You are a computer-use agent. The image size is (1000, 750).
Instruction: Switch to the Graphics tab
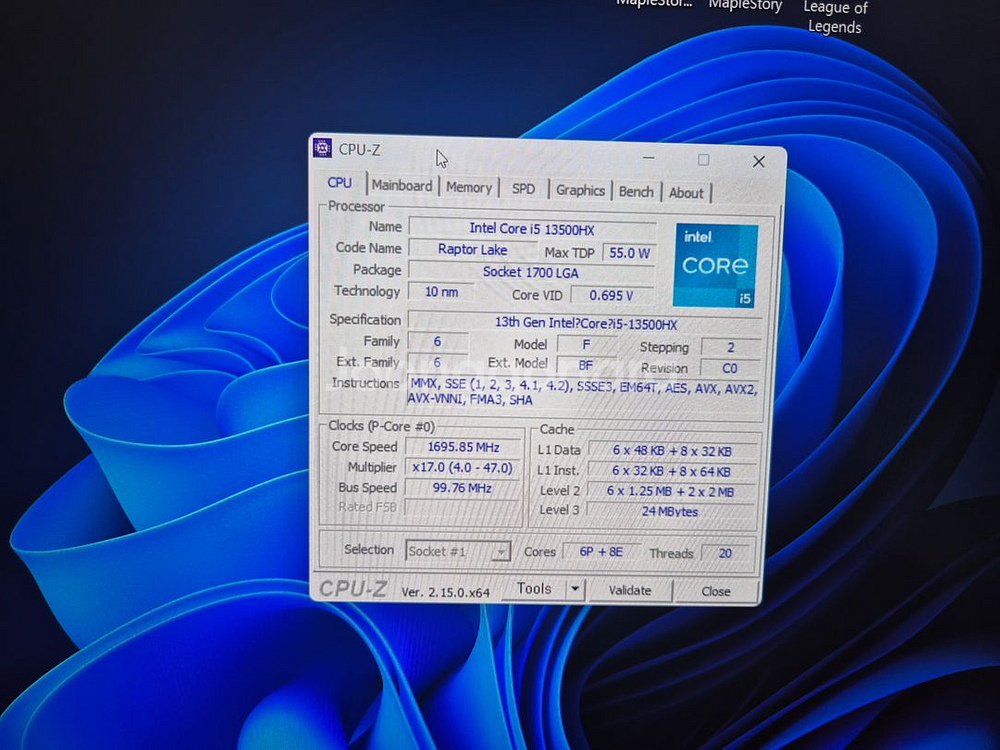click(580, 191)
